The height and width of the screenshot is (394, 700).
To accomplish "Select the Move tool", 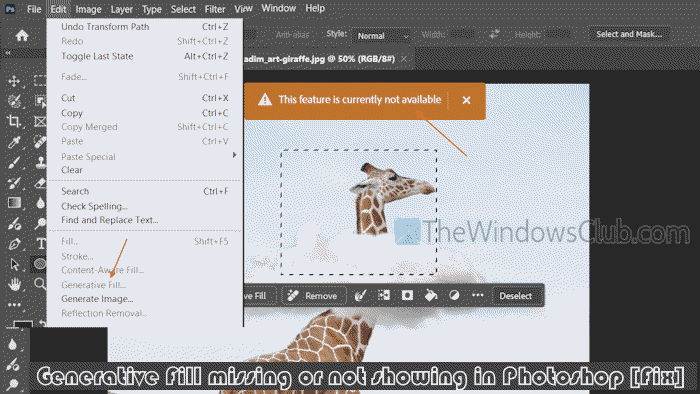I will pos(14,81).
